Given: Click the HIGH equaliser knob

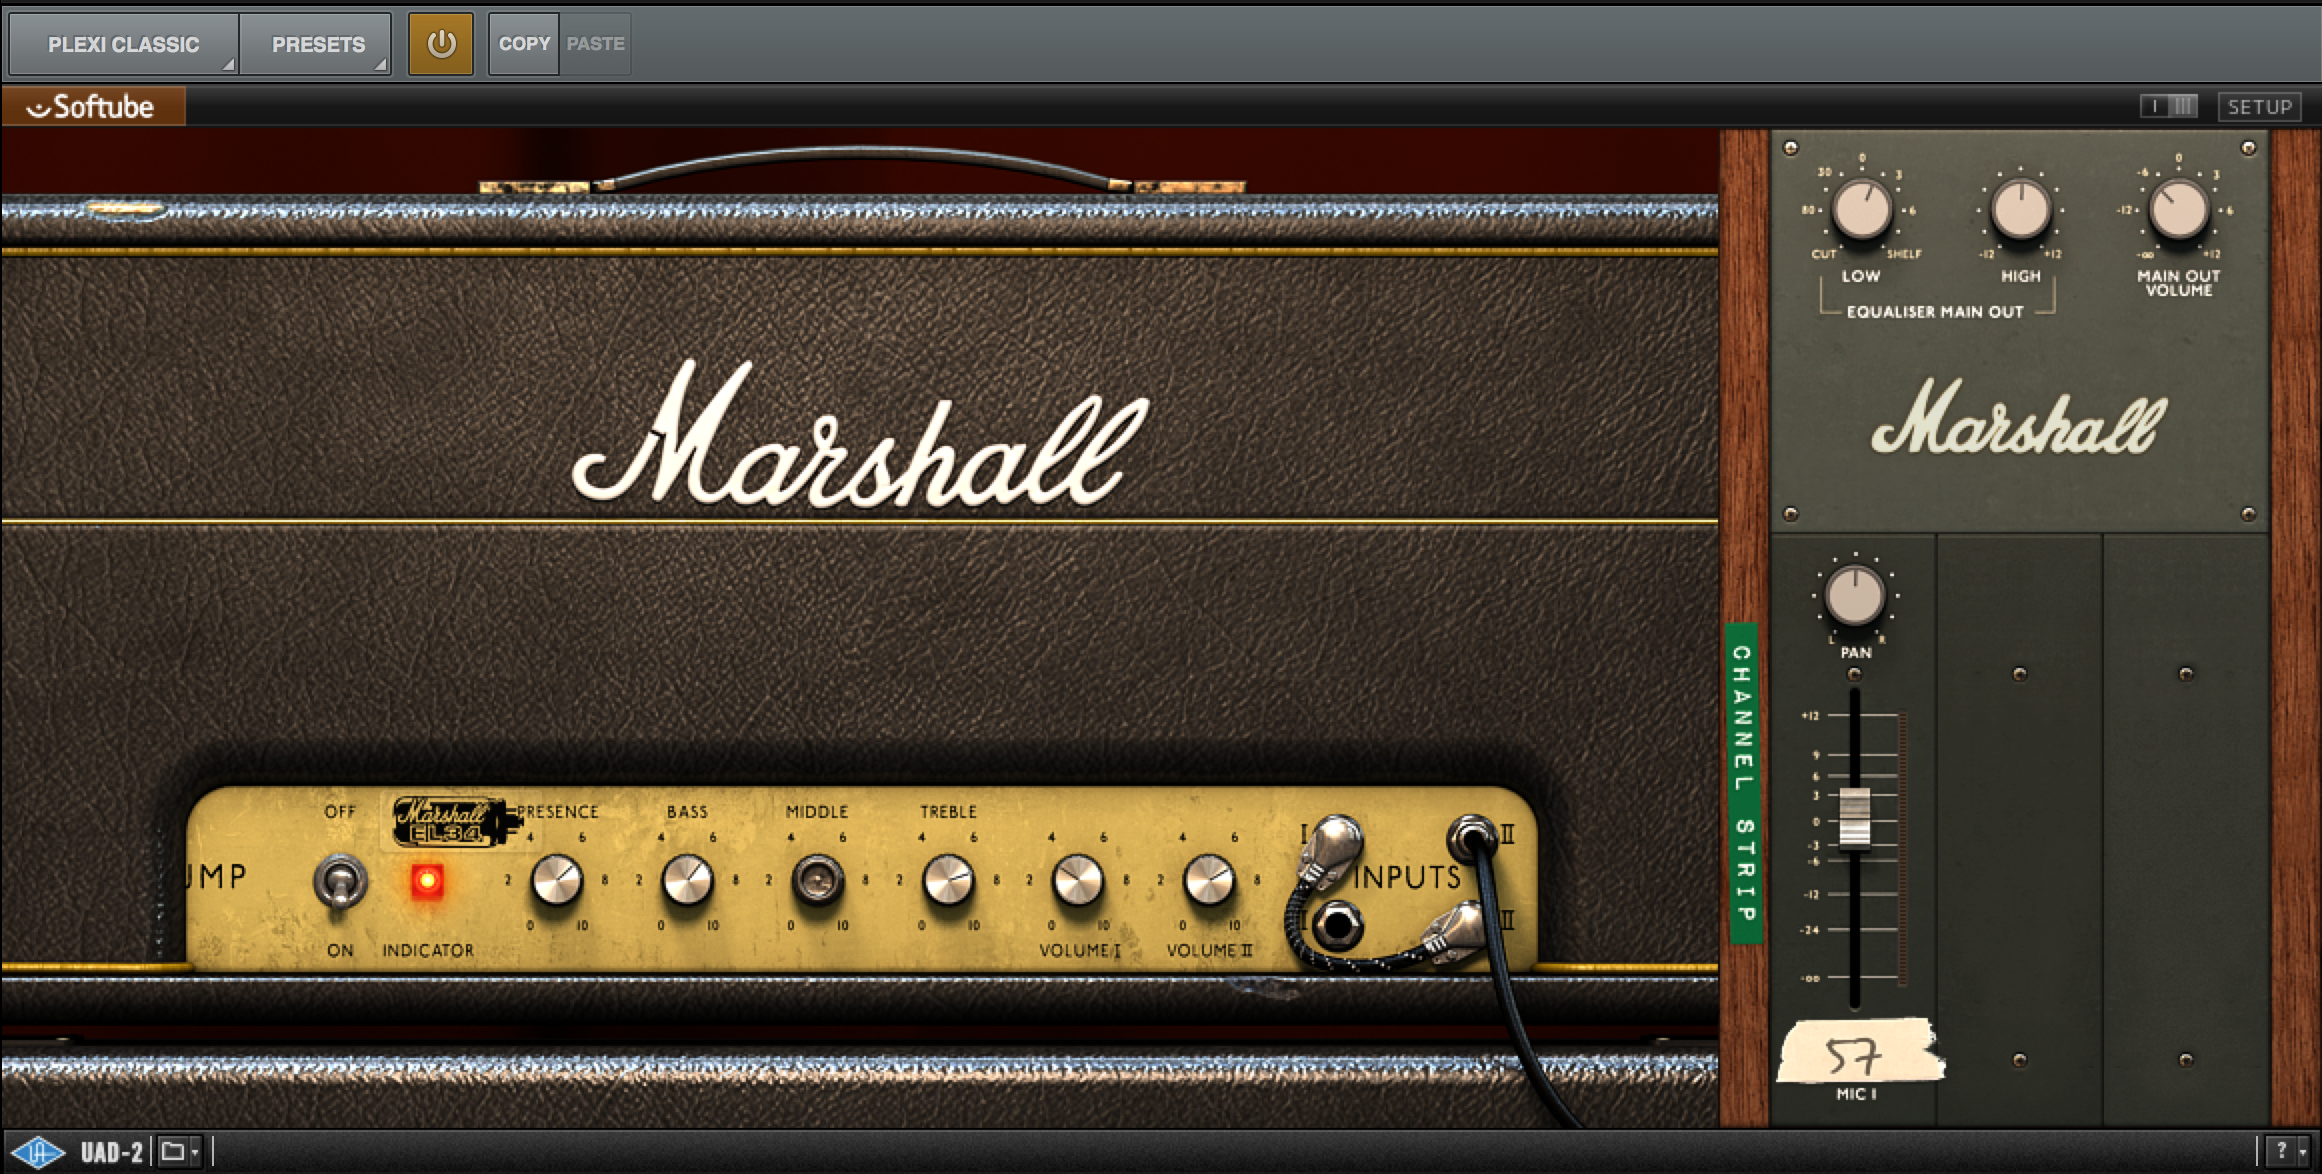Looking at the screenshot, I should 2020,210.
